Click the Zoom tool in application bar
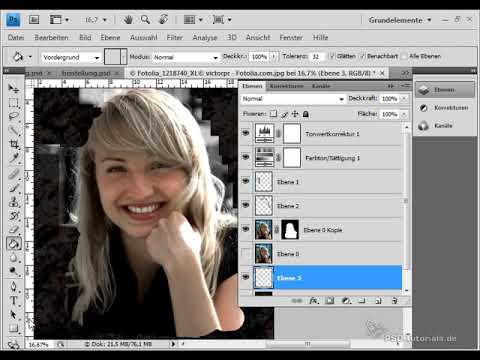The height and width of the screenshot is (360, 480). tap(145, 20)
